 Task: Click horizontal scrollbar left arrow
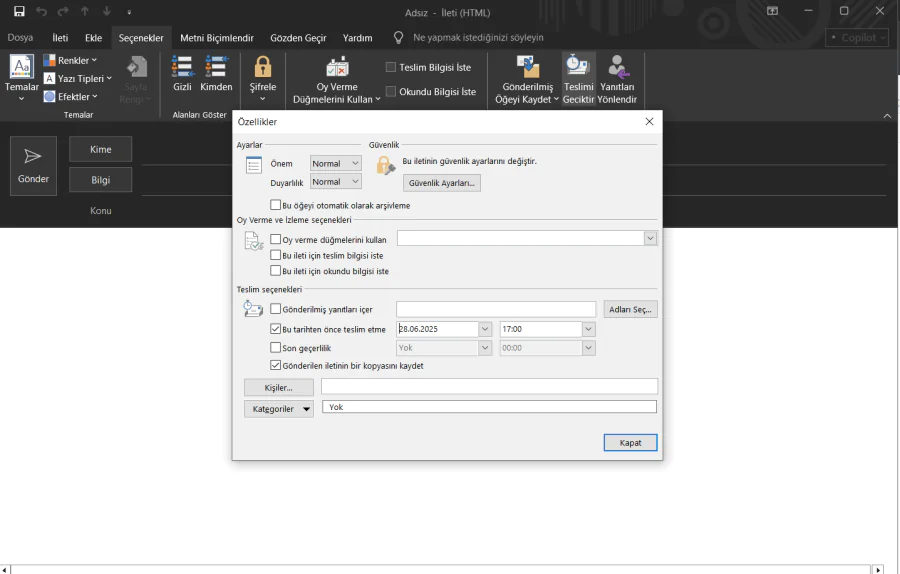5,569
